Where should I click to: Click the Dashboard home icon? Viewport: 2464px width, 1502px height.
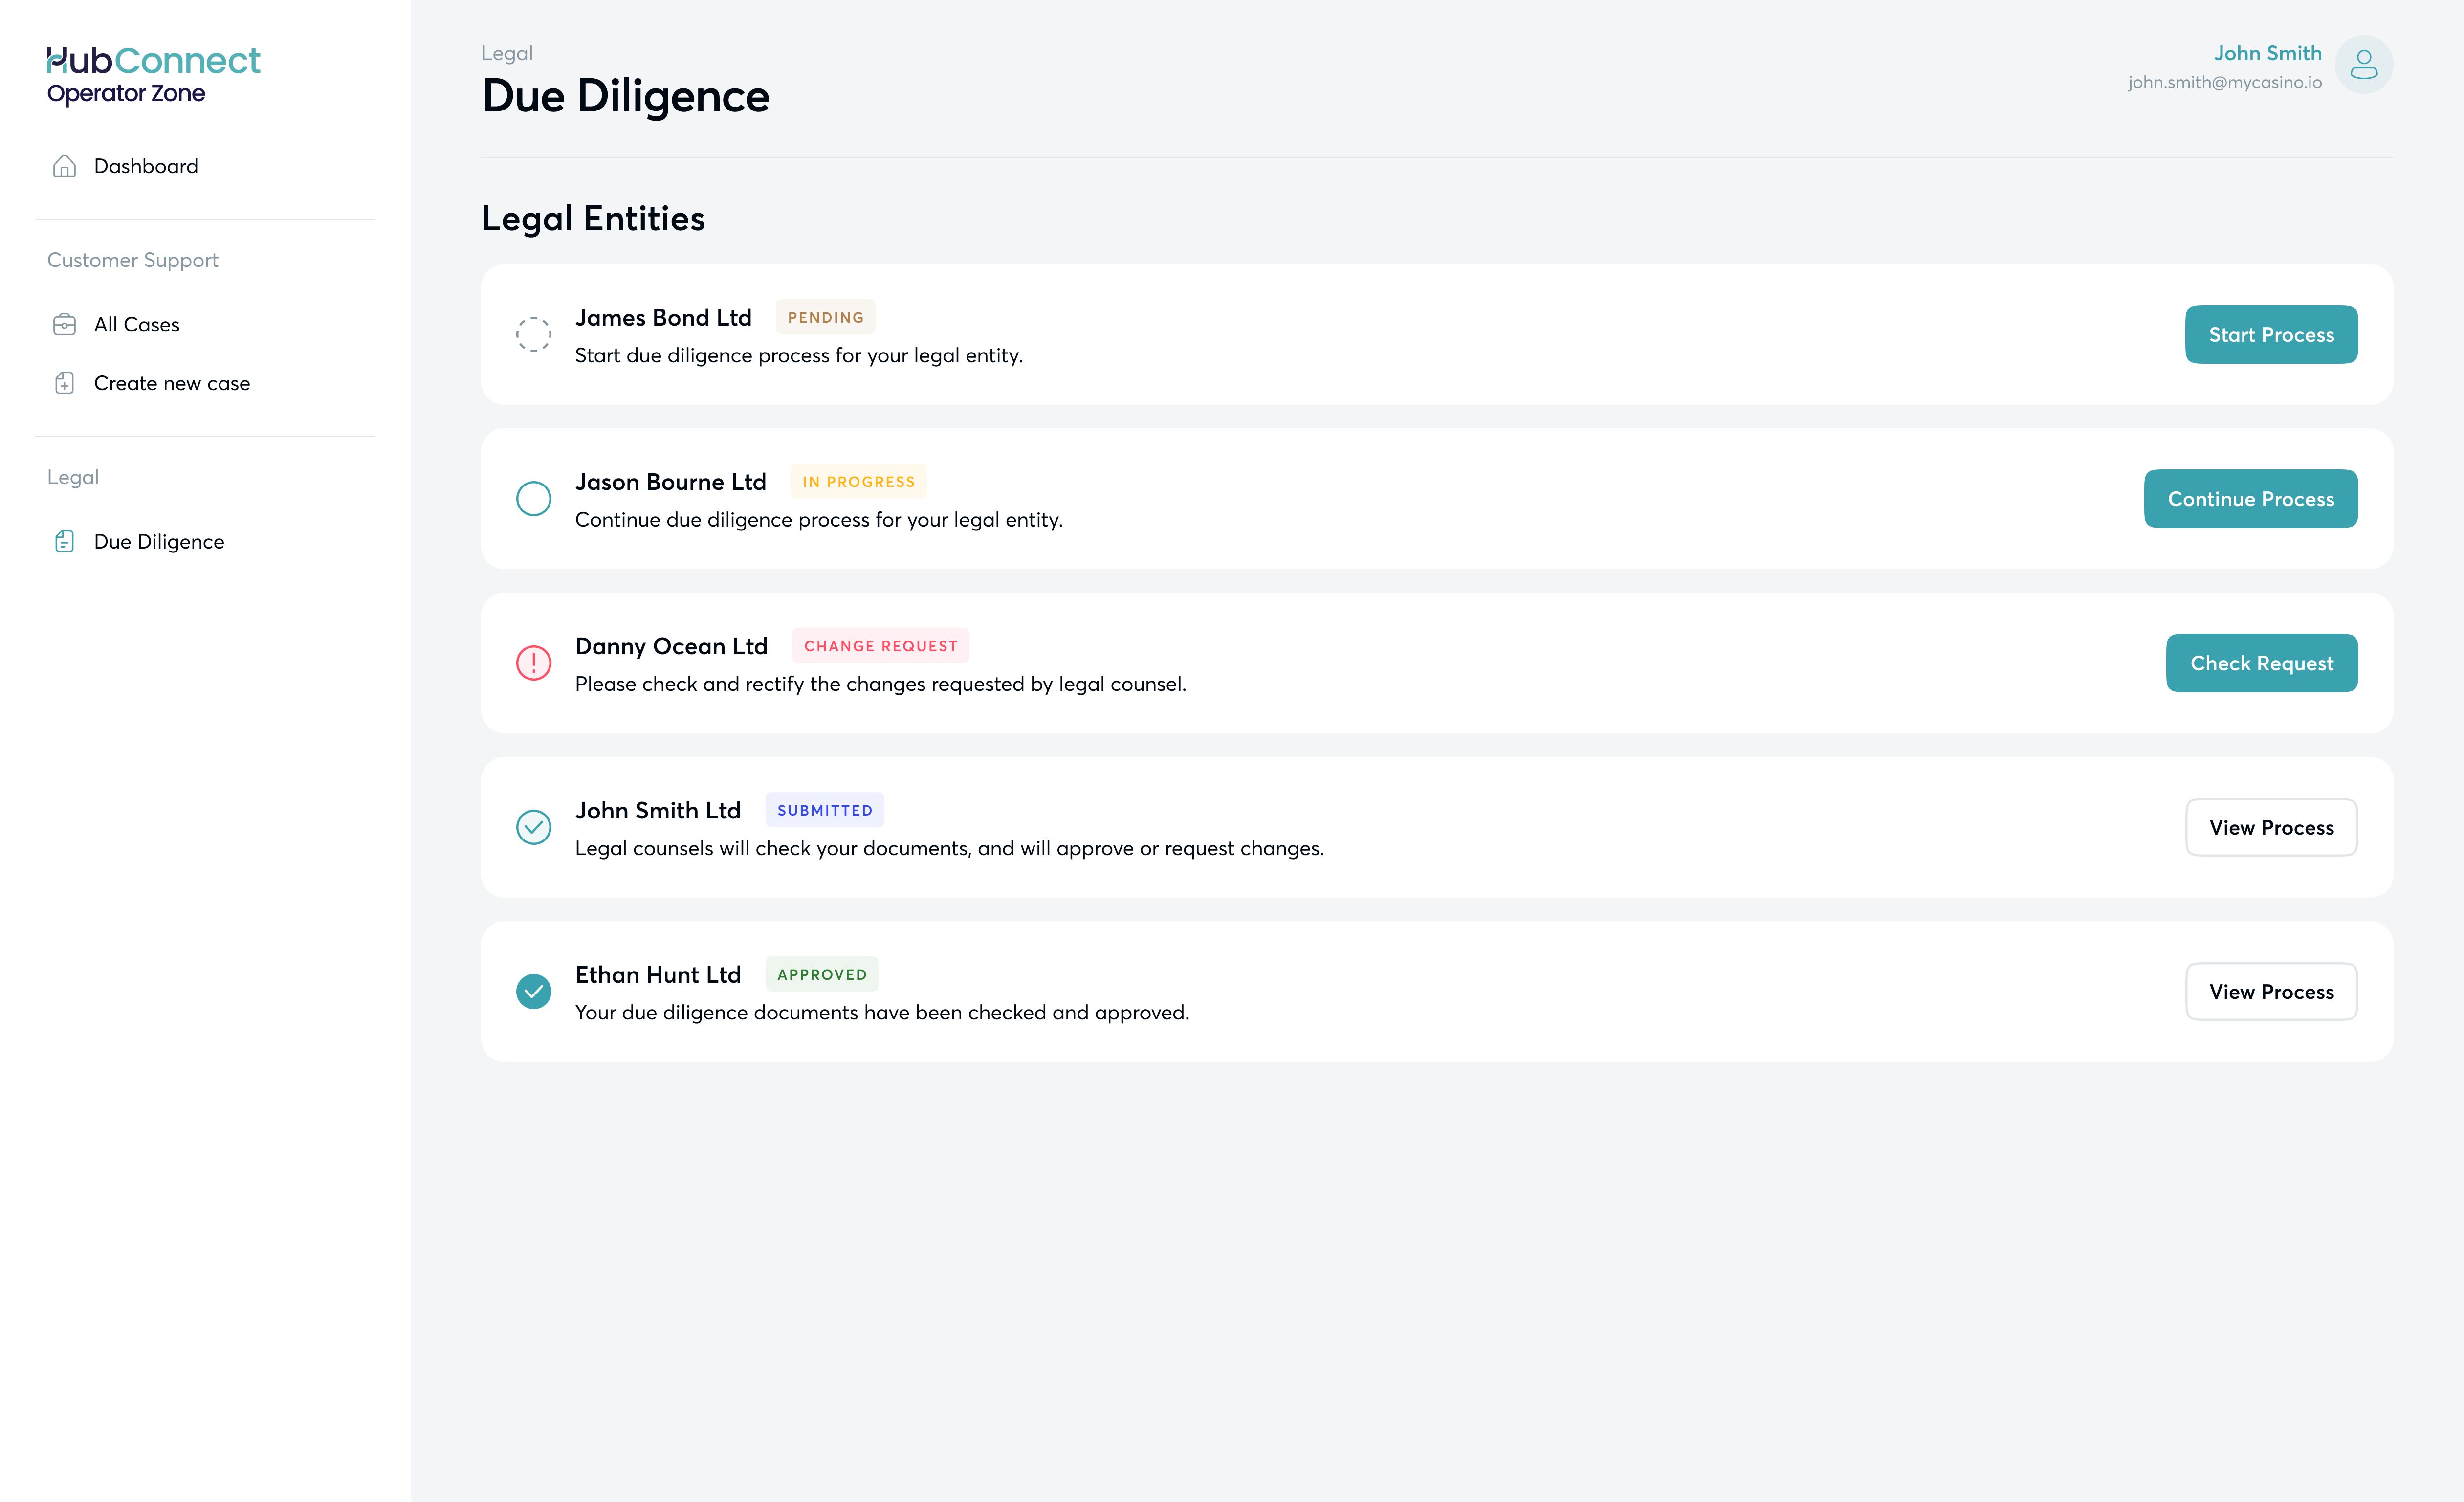click(x=64, y=166)
